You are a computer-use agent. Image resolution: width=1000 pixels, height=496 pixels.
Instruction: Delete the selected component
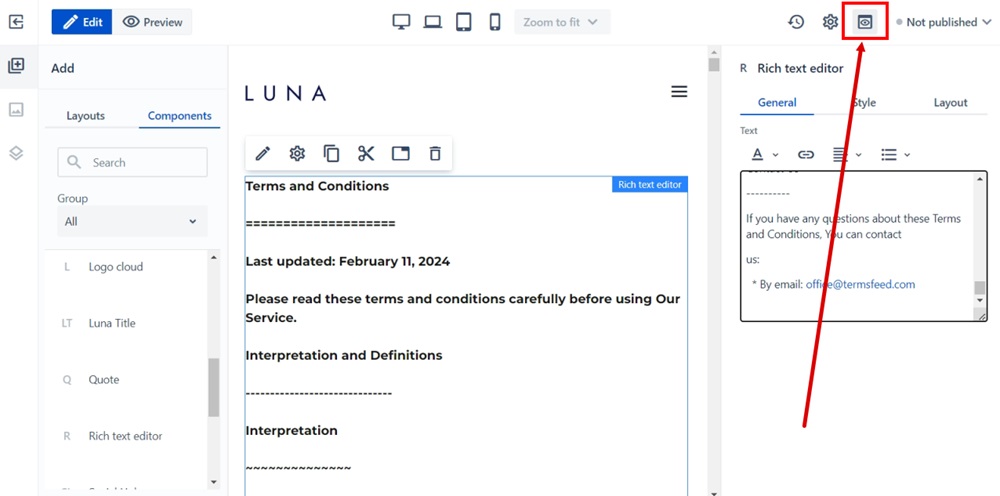point(435,154)
